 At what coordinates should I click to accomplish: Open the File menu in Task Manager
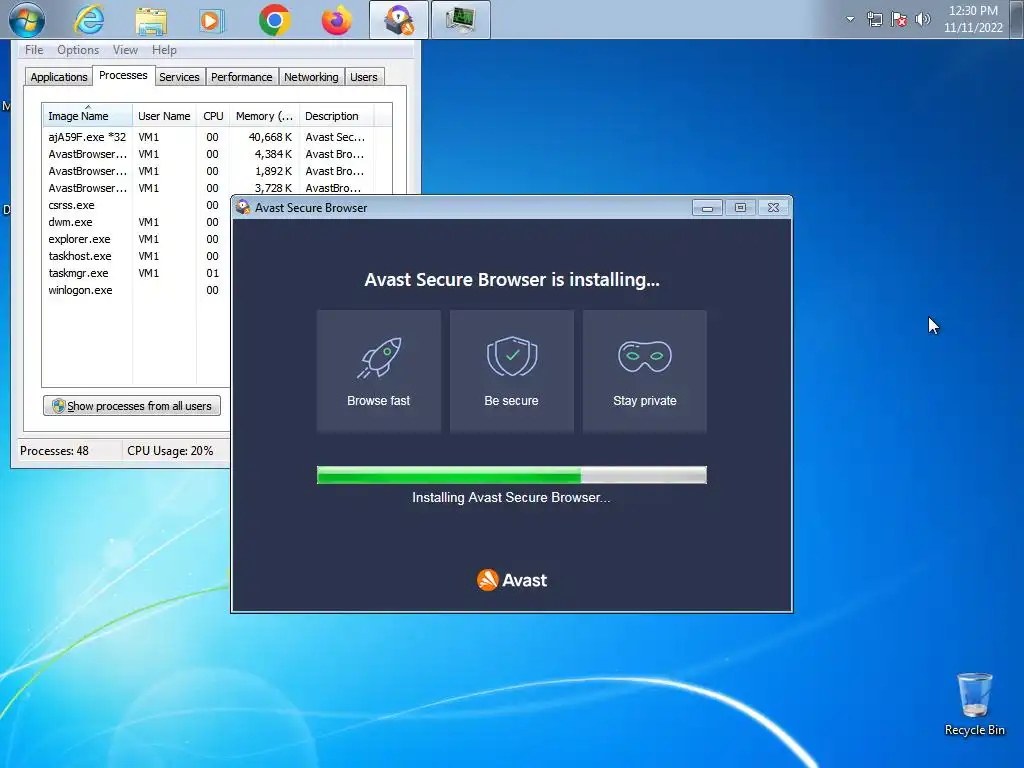(34, 50)
